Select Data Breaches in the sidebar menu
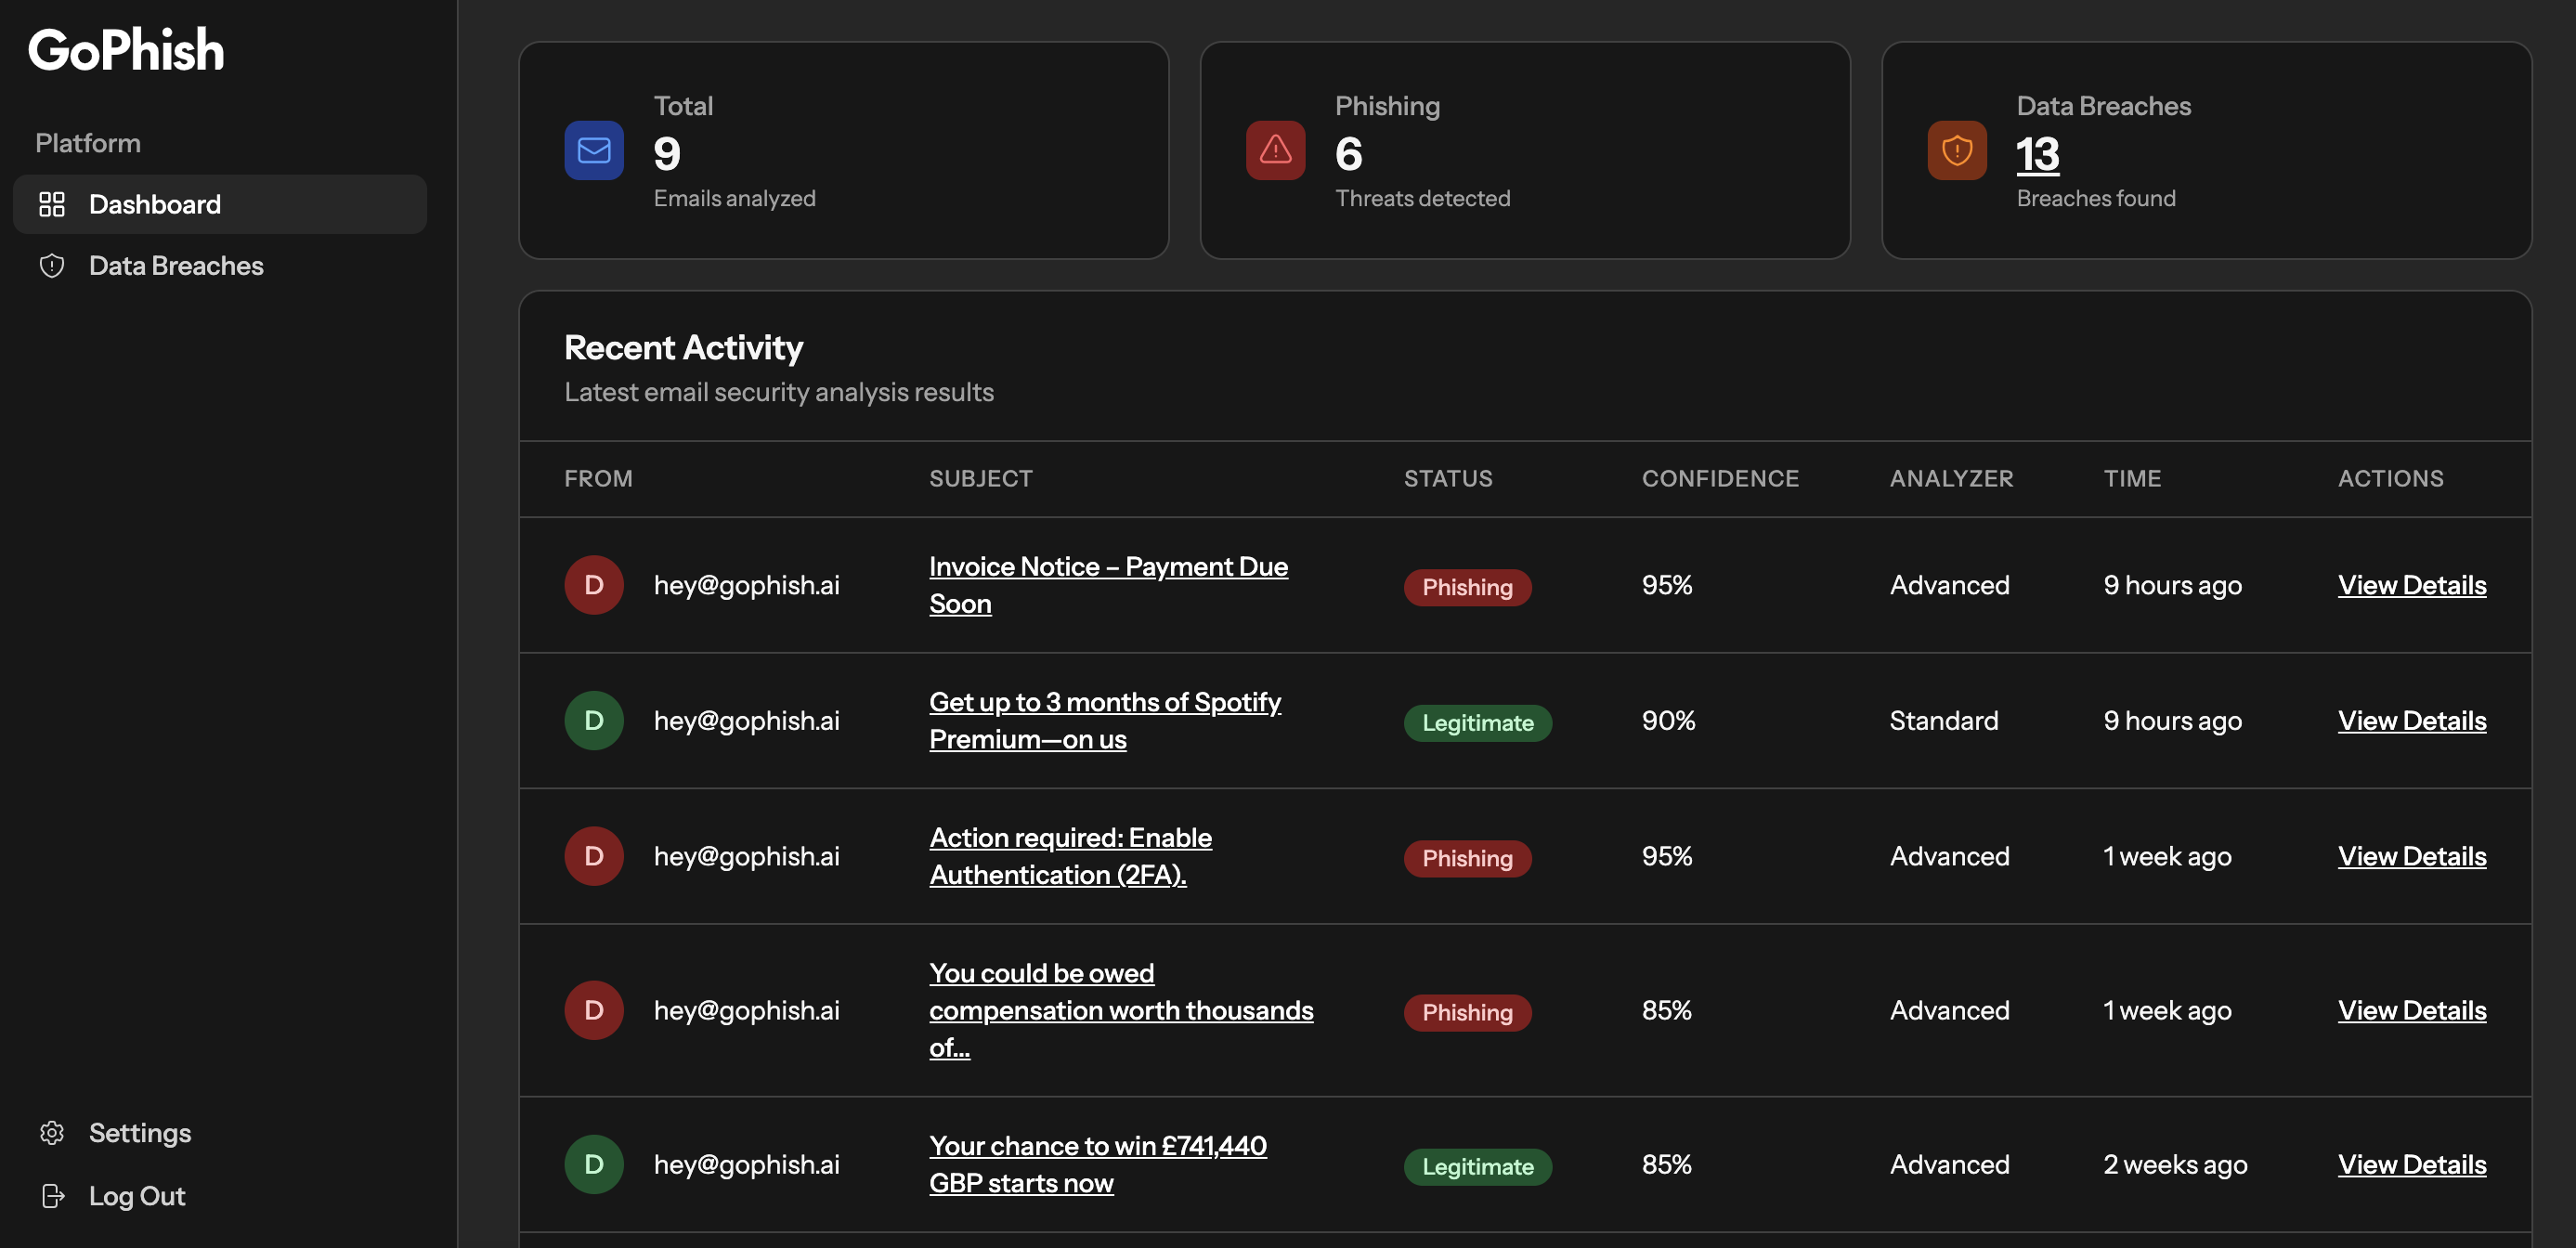 pyautogui.click(x=176, y=266)
